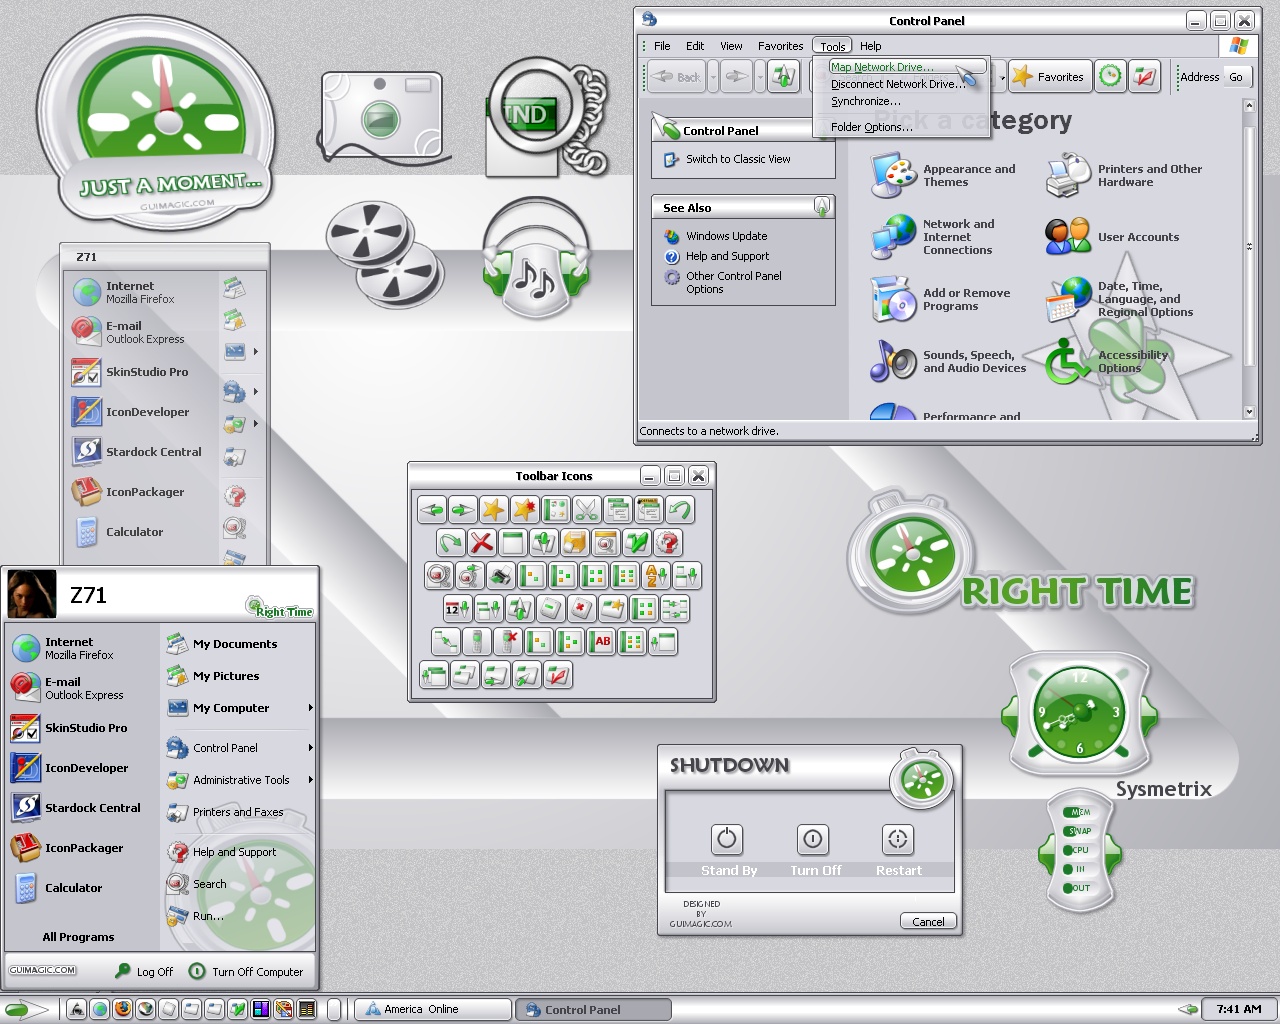
Task: Choose Map Network Drive from Tools menu
Action: coord(900,67)
